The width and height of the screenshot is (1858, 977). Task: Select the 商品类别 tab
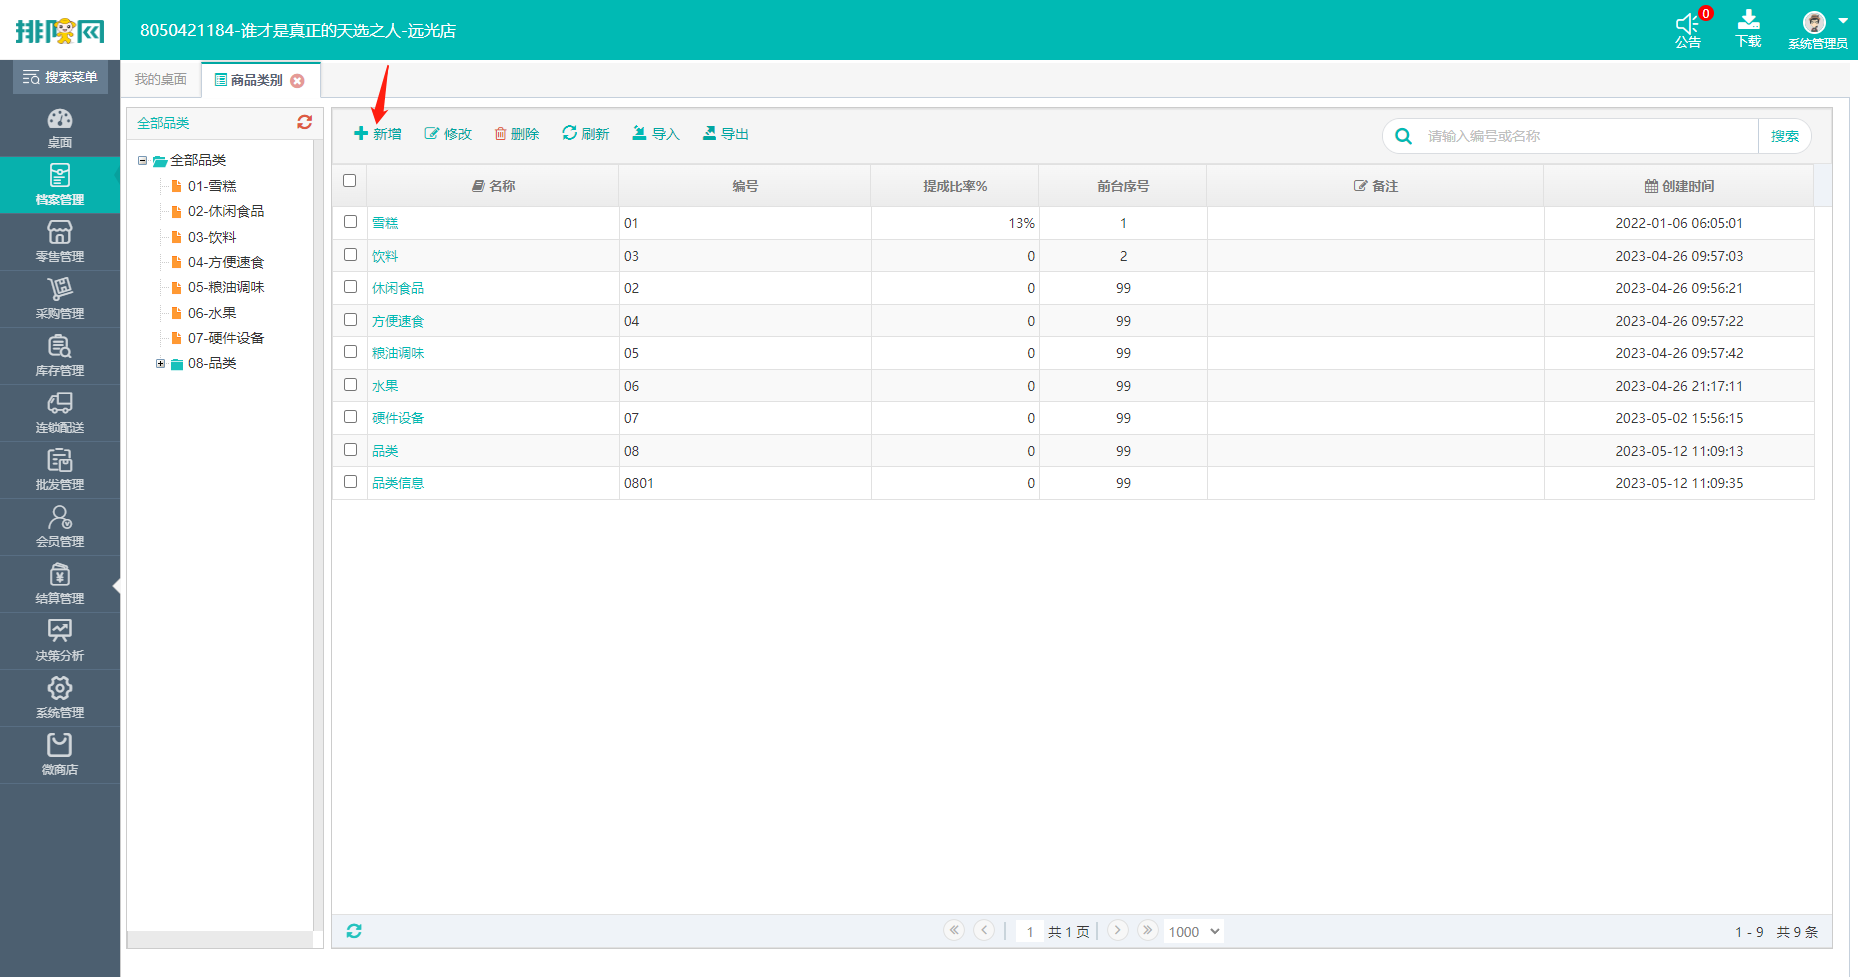click(x=256, y=80)
